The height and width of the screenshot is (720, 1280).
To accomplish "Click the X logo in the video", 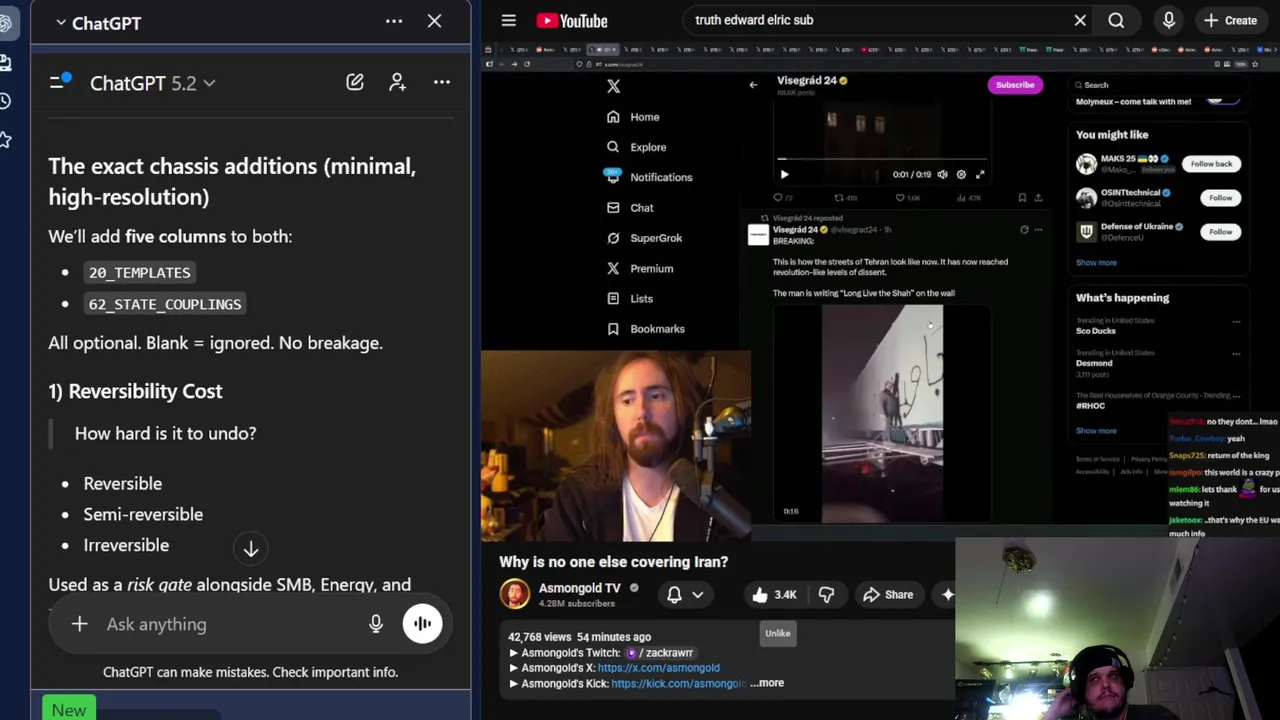I will point(613,86).
